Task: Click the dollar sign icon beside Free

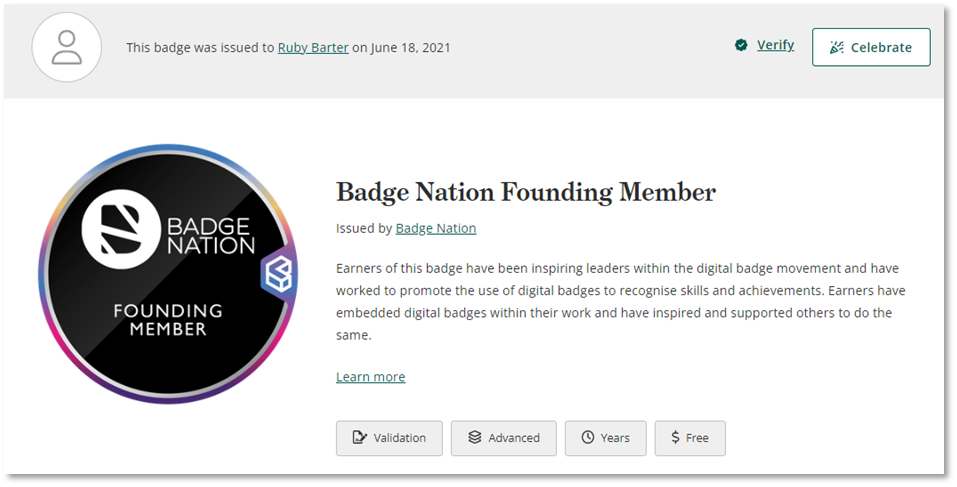Action: [x=675, y=438]
